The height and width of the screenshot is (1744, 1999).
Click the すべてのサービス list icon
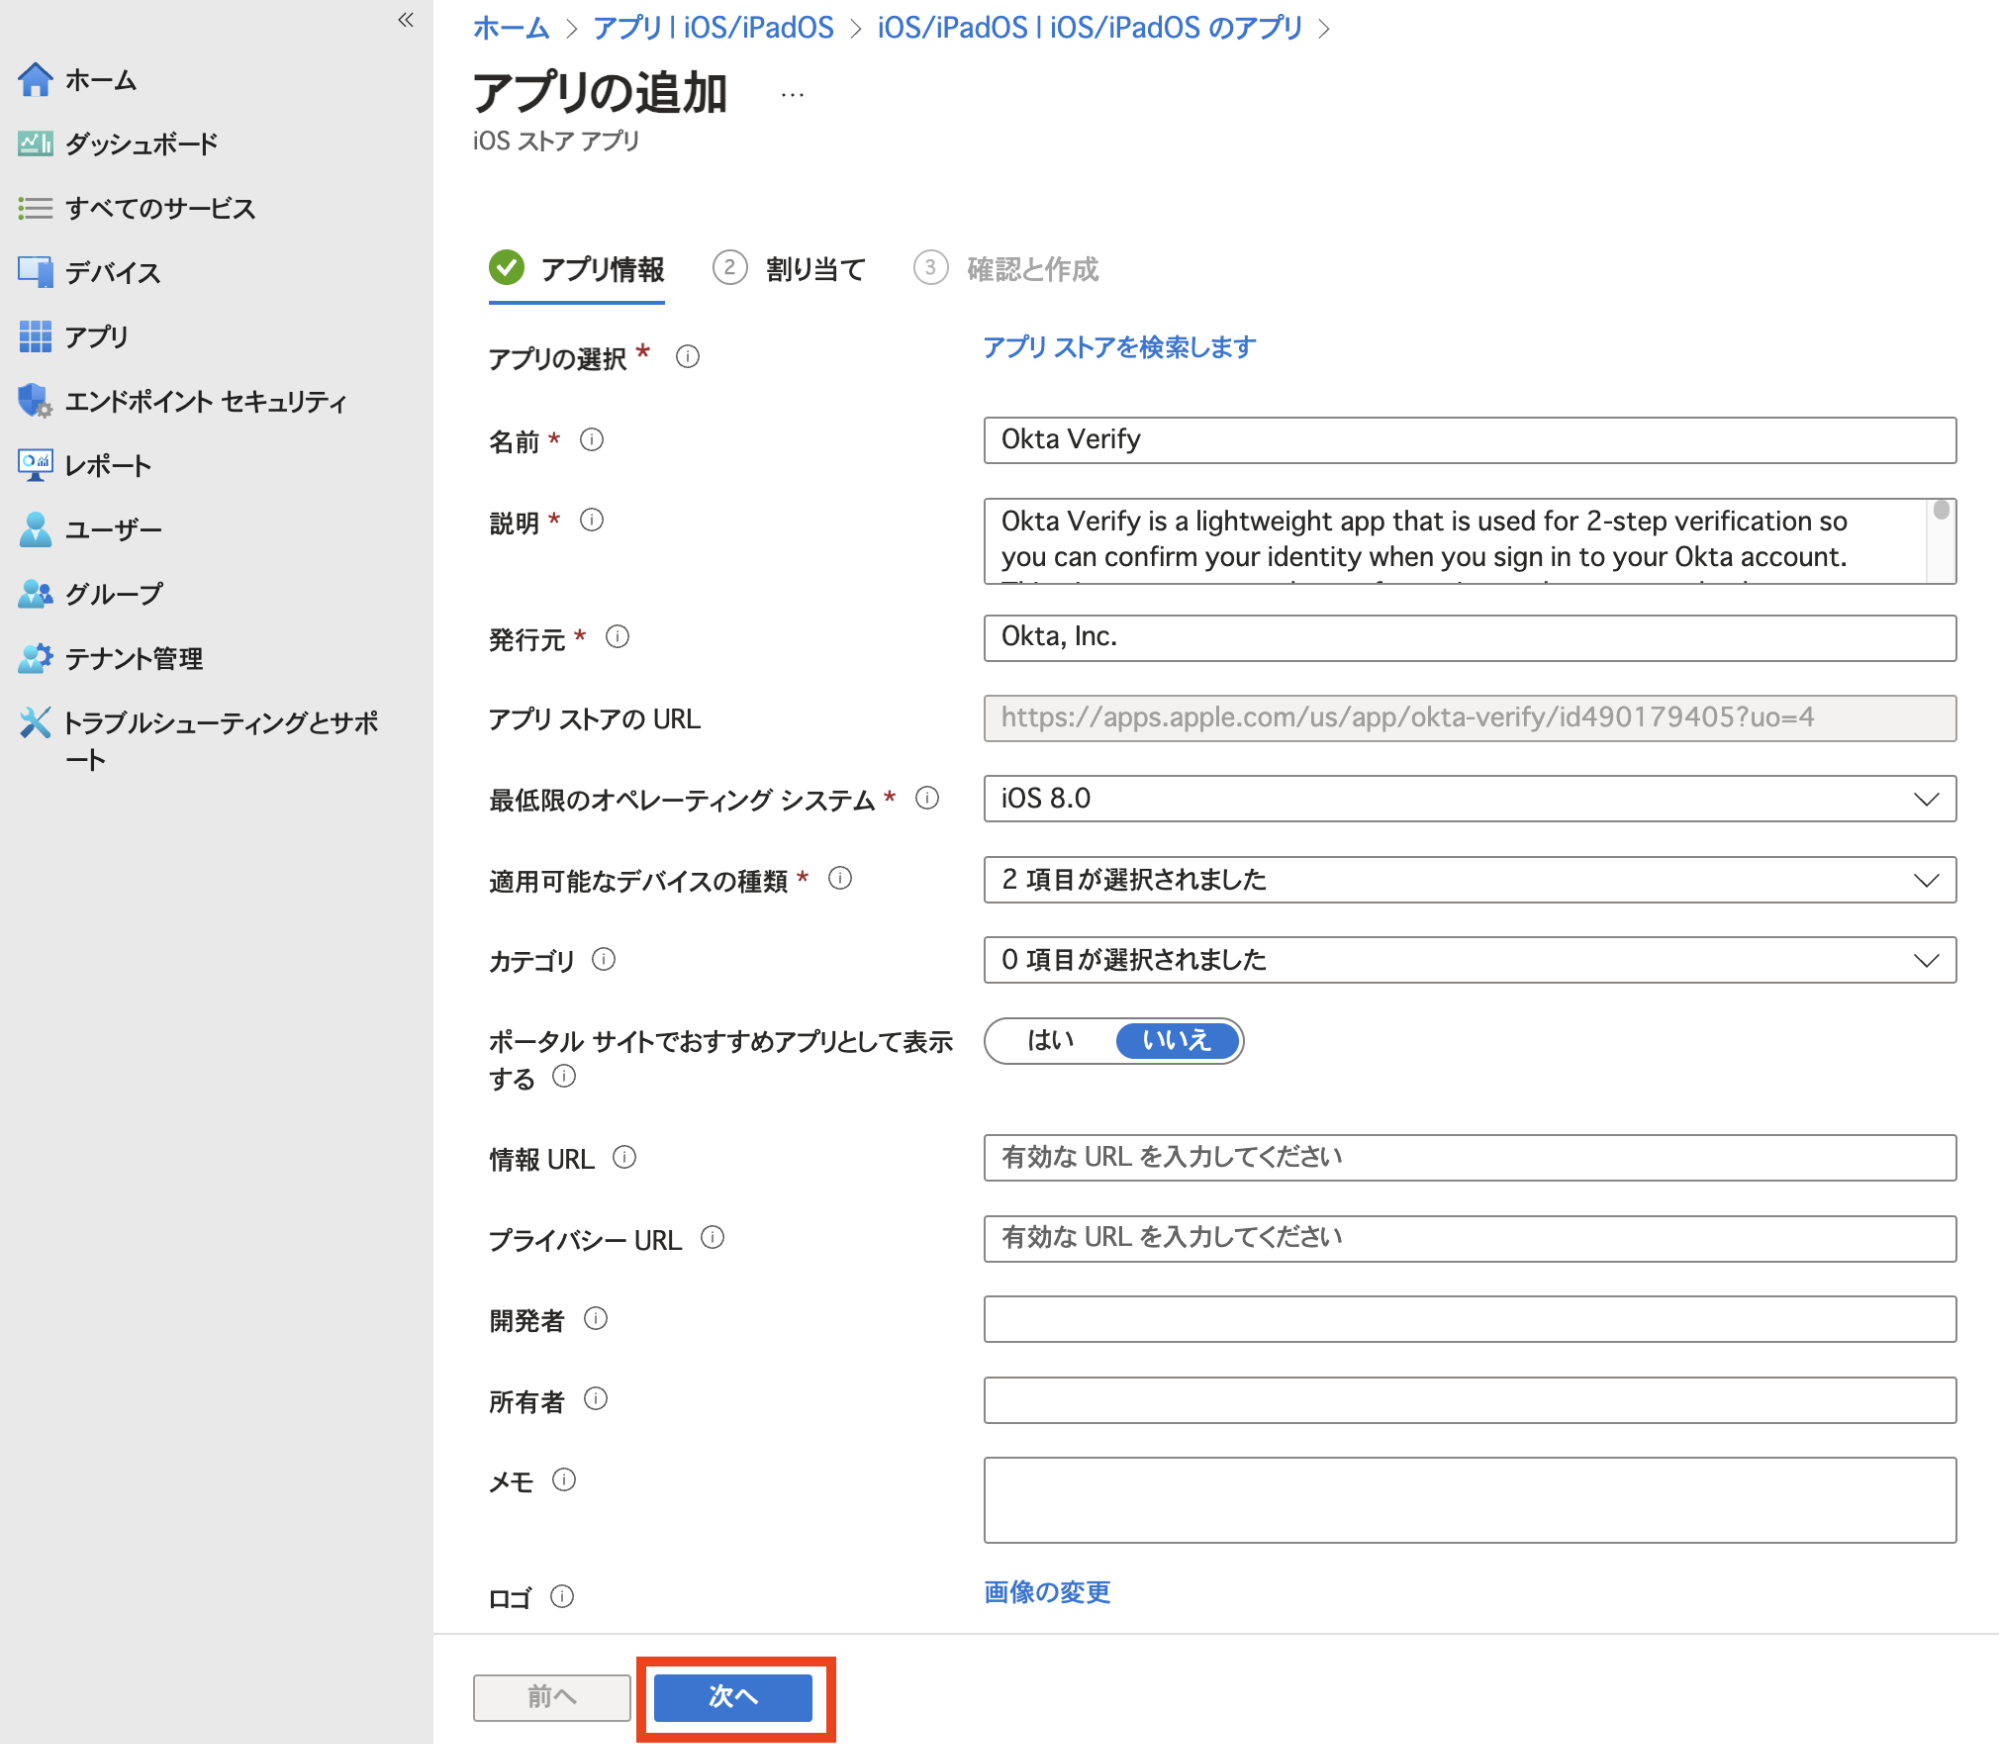pos(35,208)
